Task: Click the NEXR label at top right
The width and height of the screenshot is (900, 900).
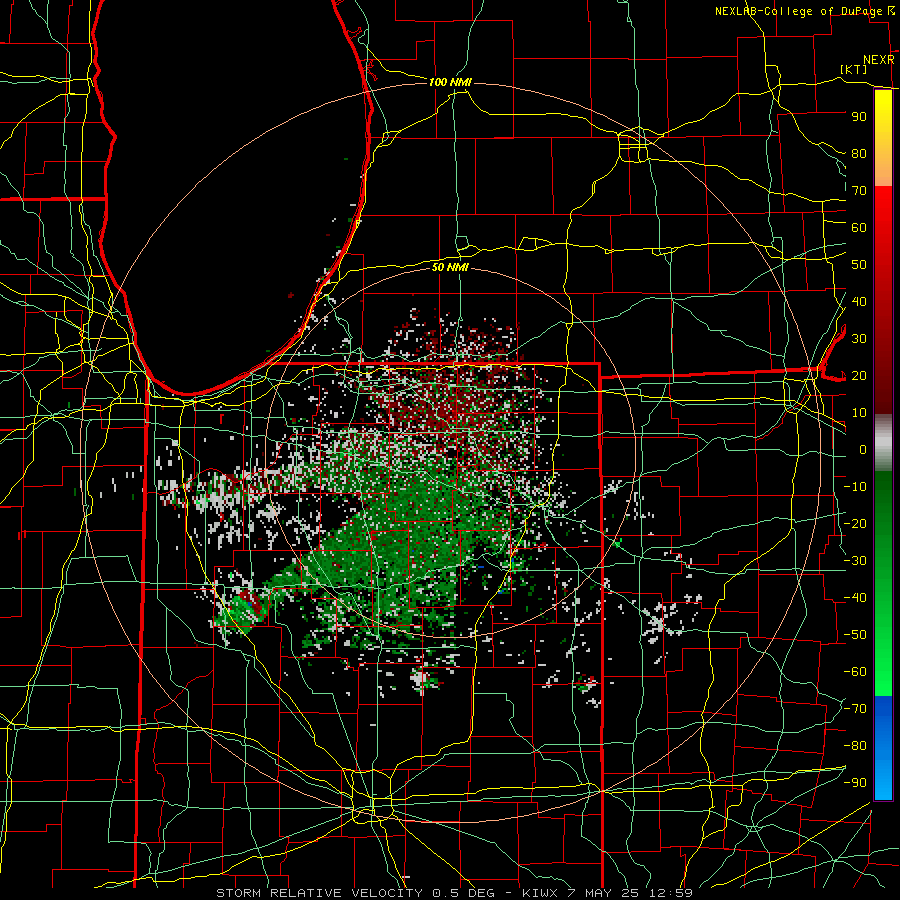Action: pos(879,60)
